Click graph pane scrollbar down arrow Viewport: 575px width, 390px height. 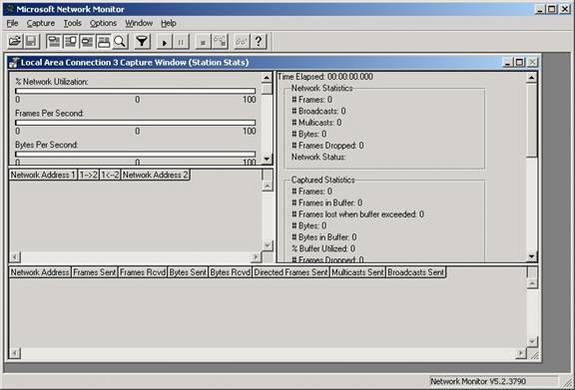pyautogui.click(x=267, y=159)
